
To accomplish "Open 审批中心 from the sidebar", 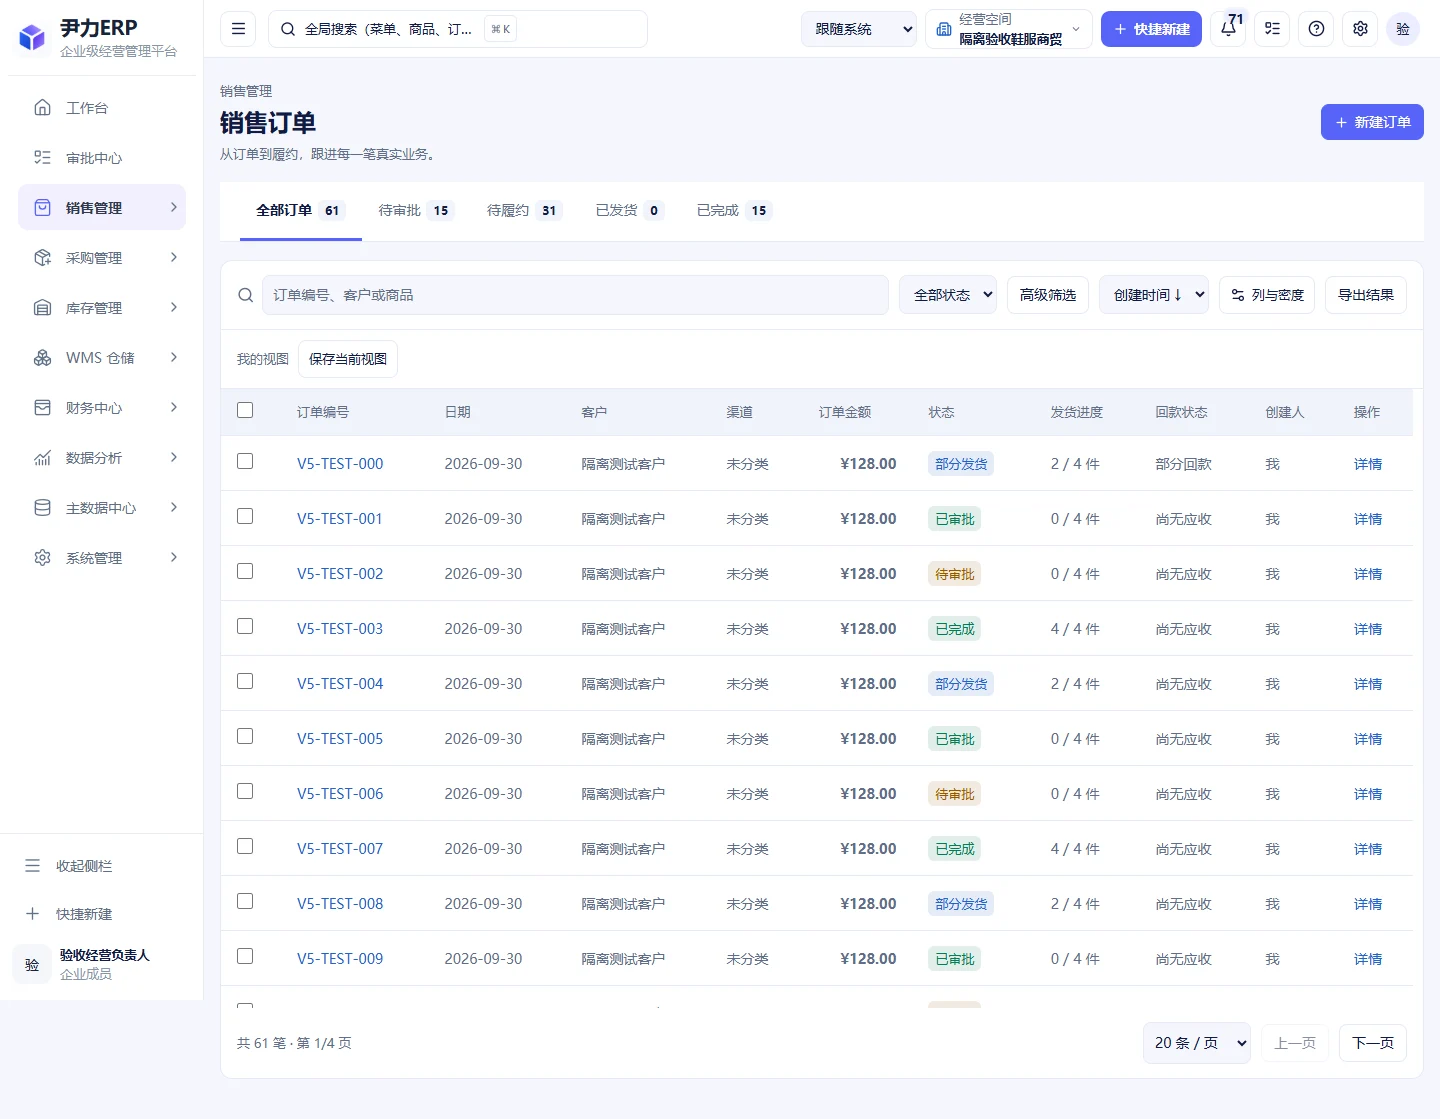I will click(102, 157).
